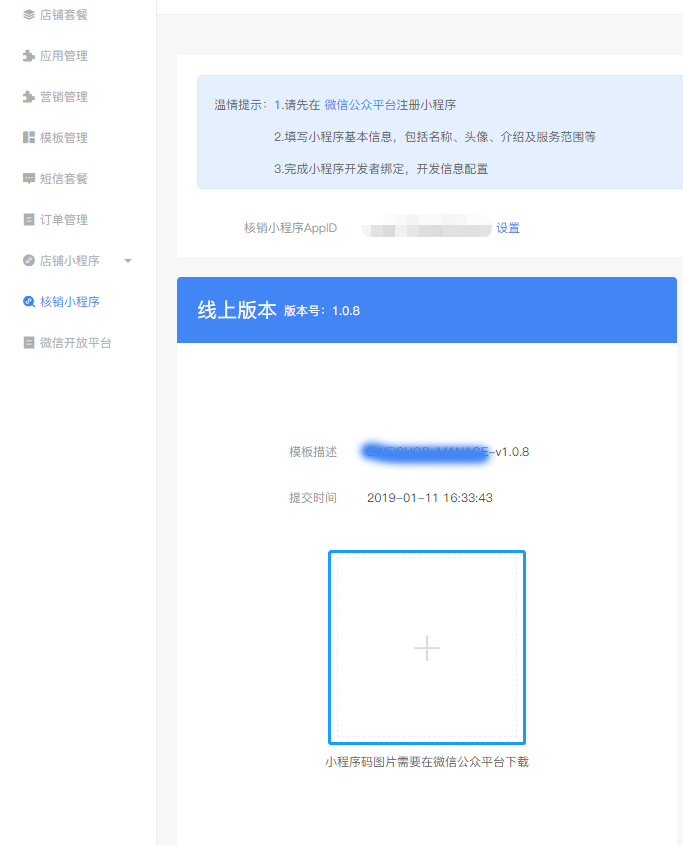Click the version number text 版本号：1.0.8
The height and width of the screenshot is (845, 683).
[322, 311]
